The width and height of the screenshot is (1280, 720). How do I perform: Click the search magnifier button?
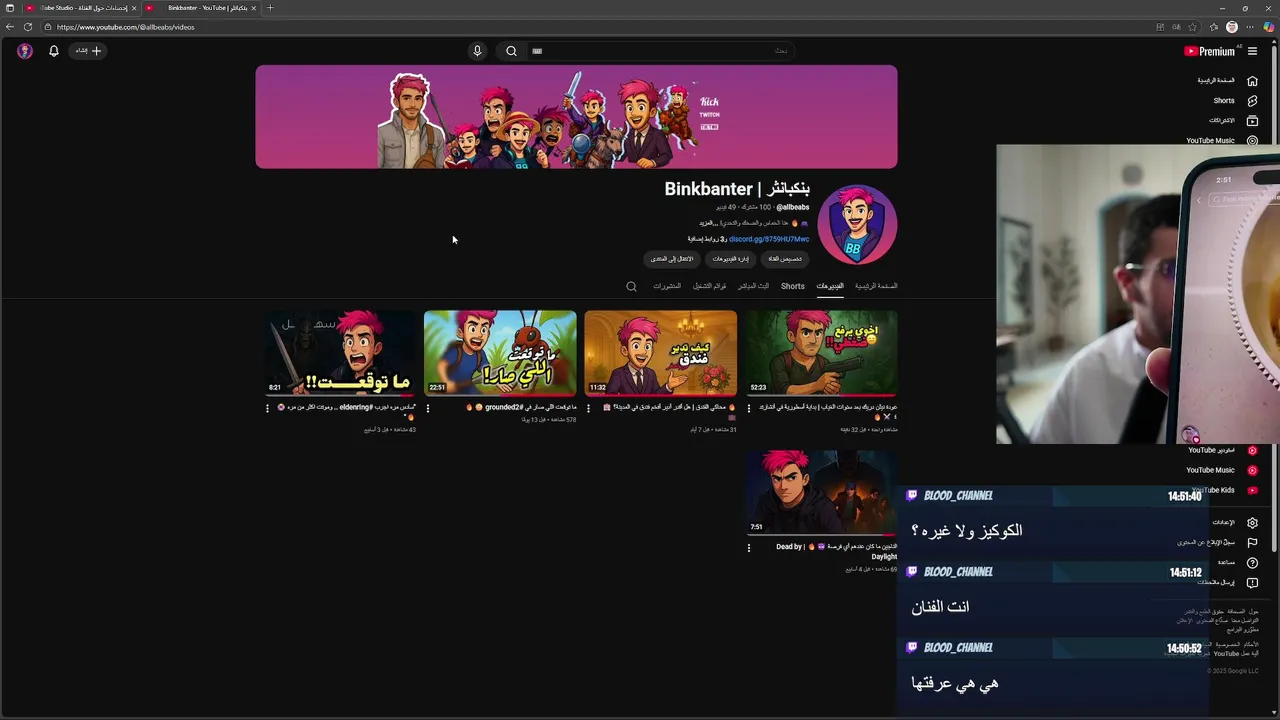511,51
